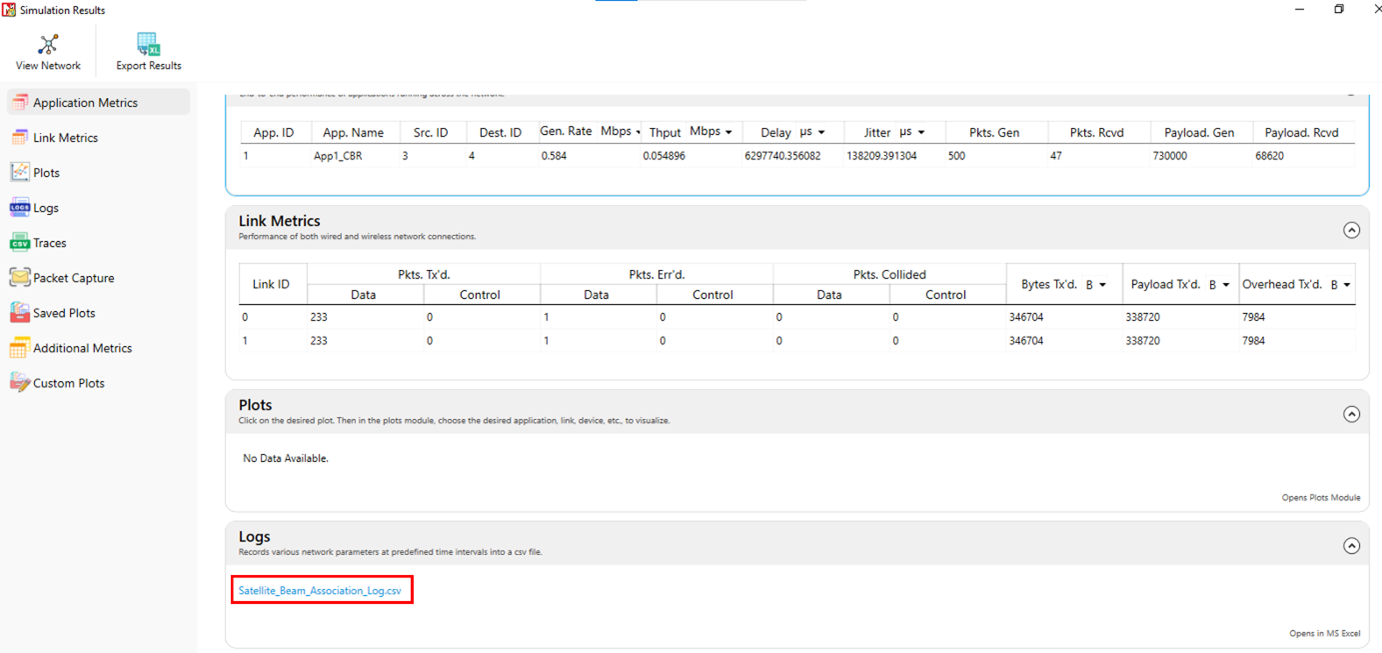The image size is (1382, 653).
Task: Open Packet Capture in the sidebar
Action: coord(73,278)
